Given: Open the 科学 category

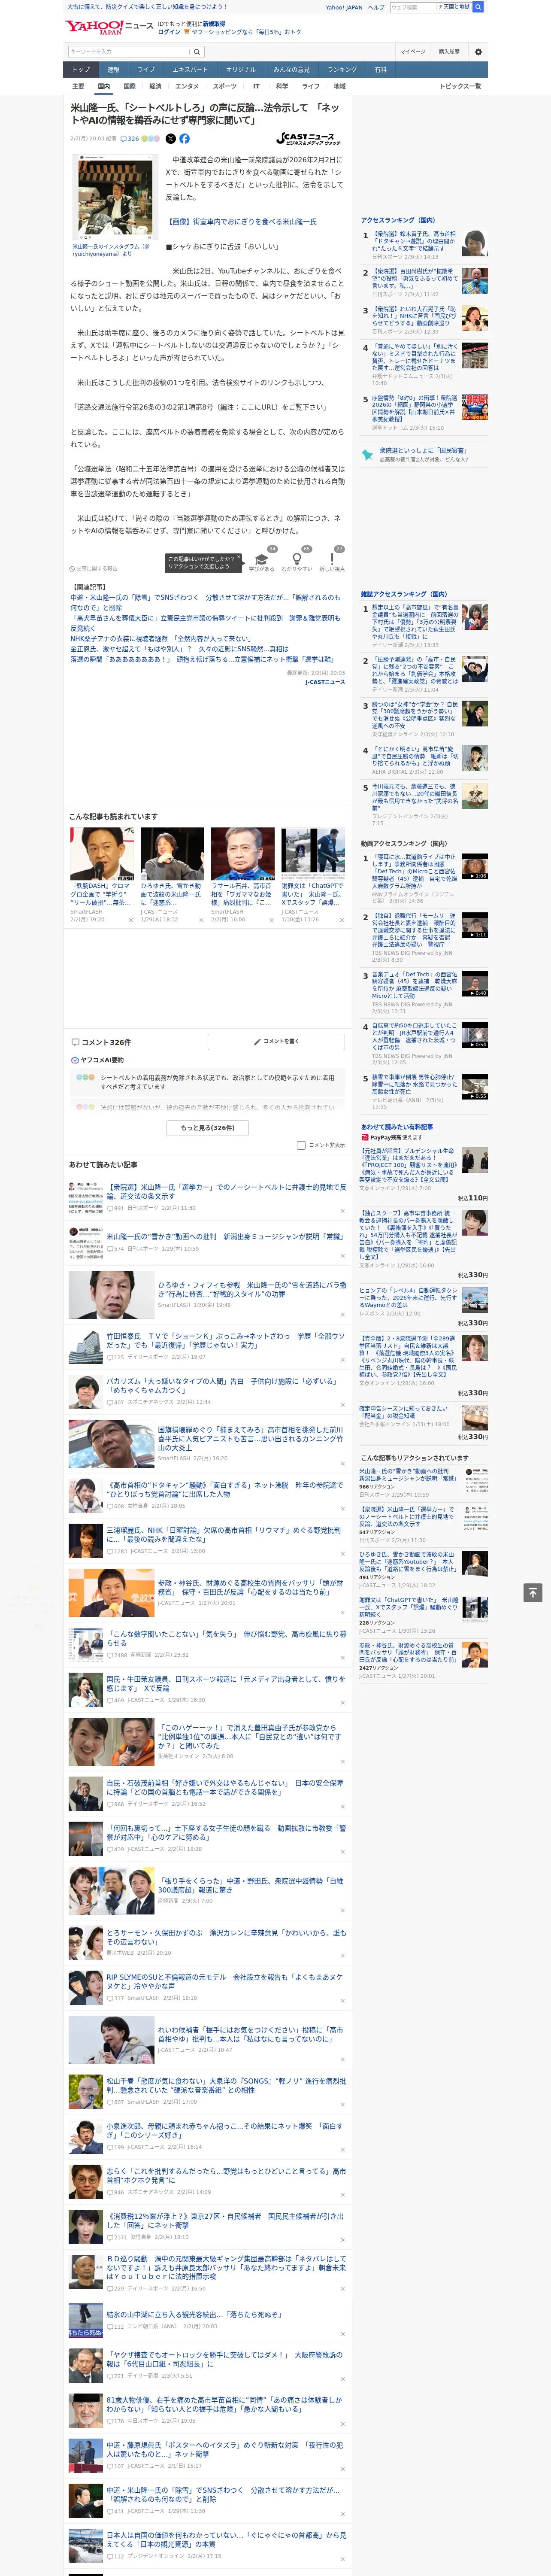Looking at the screenshot, I should [x=282, y=87].
